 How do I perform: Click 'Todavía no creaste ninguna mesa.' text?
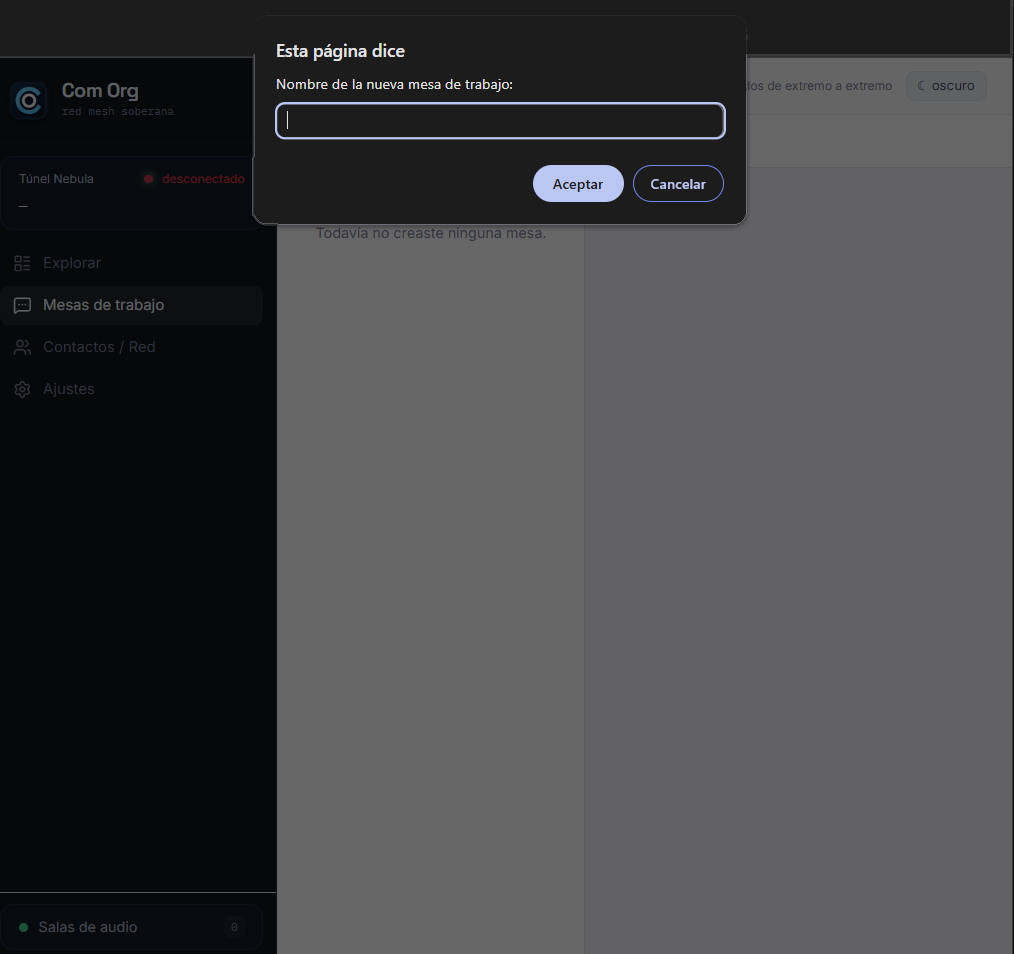(x=431, y=233)
